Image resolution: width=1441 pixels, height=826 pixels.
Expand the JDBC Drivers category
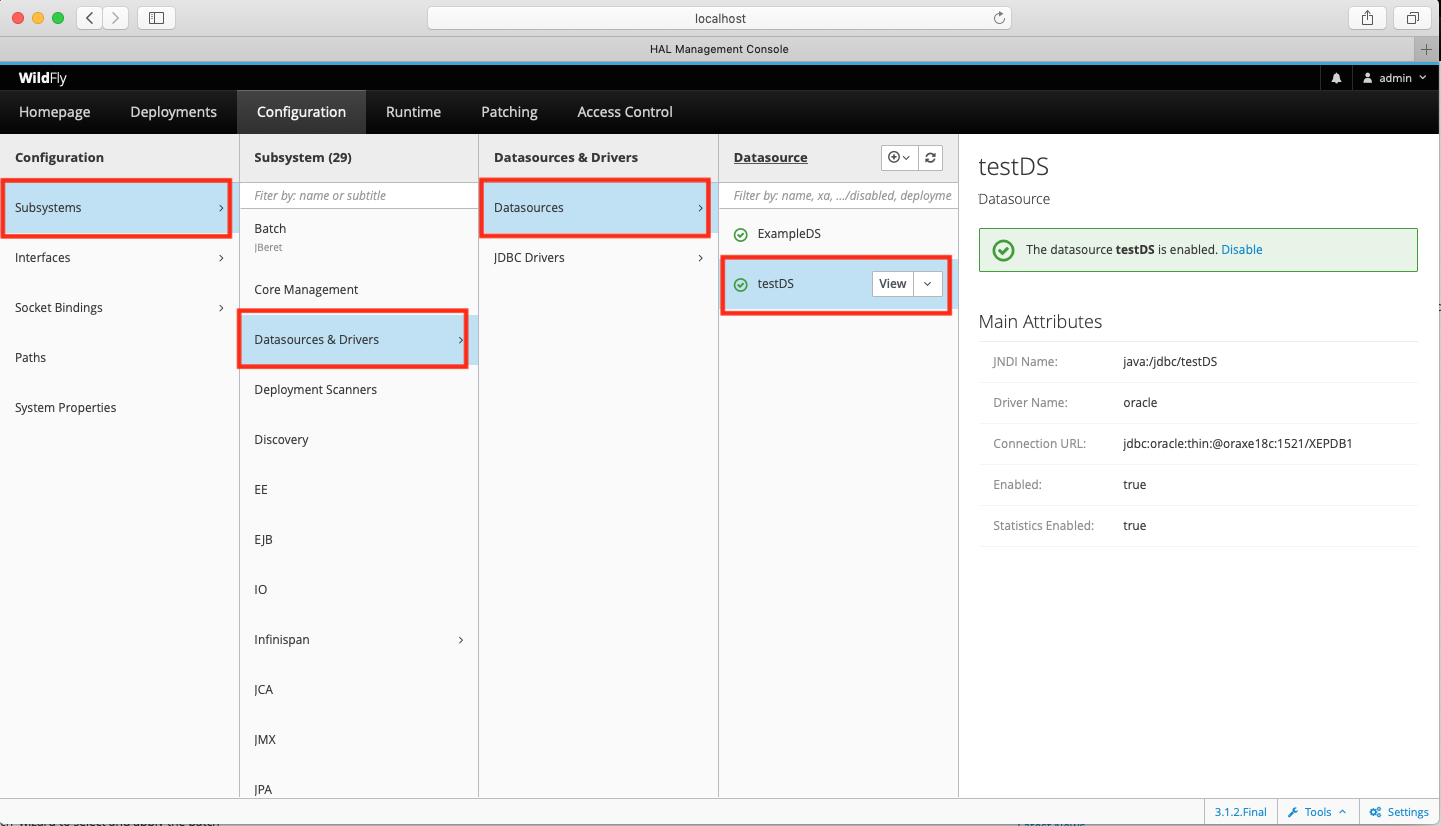[595, 257]
